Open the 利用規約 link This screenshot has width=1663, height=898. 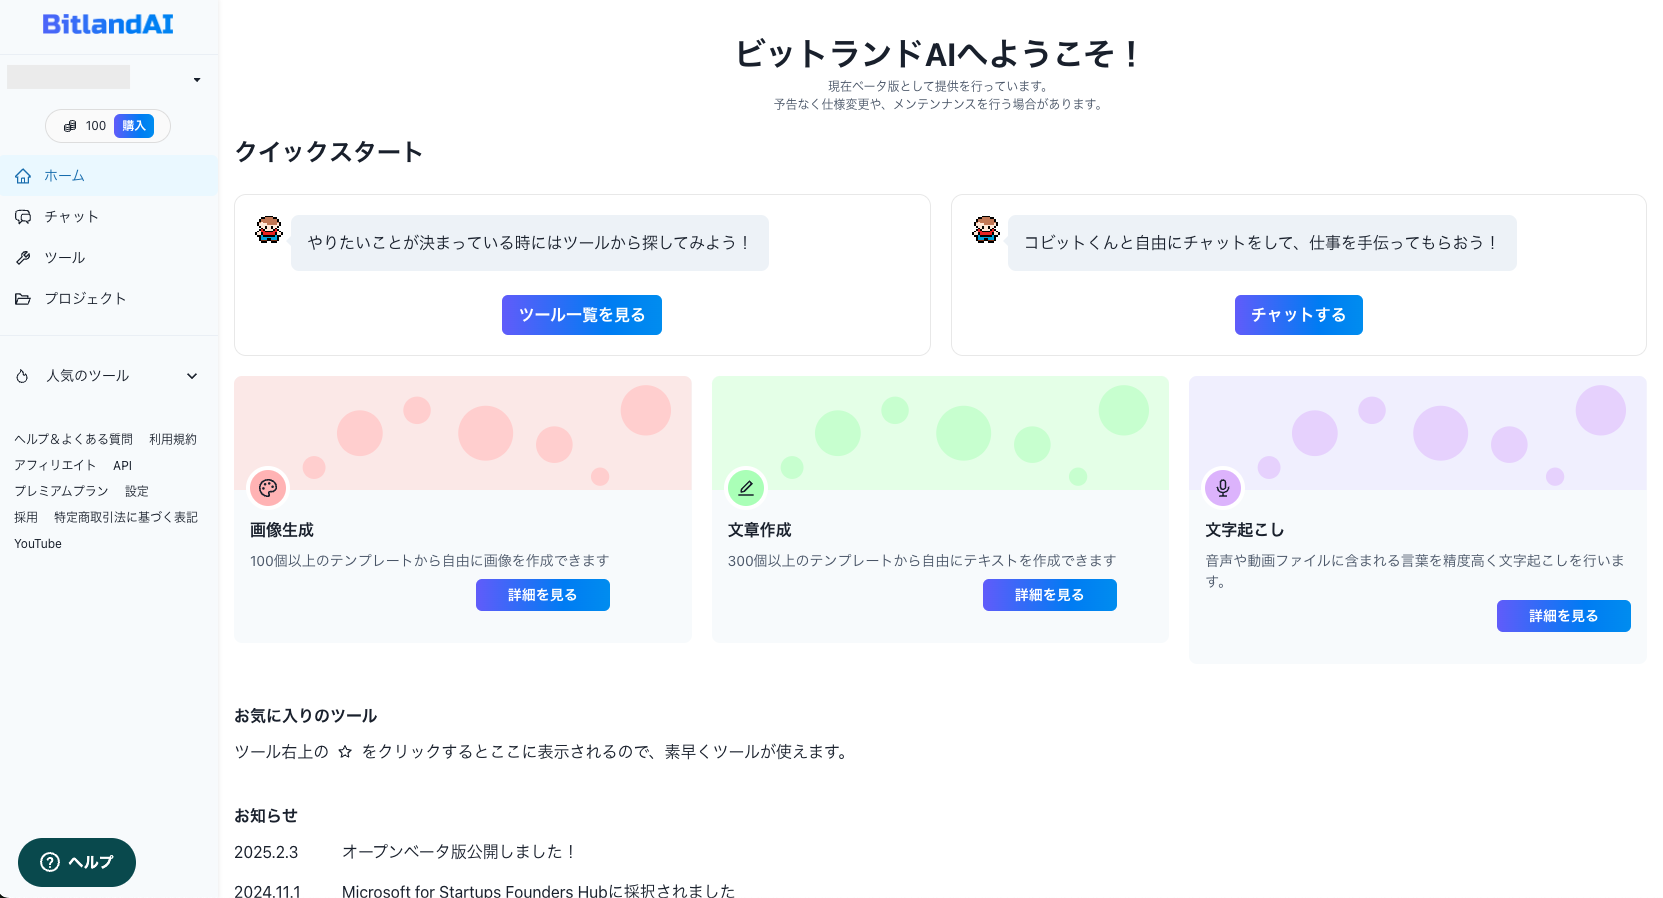click(x=173, y=439)
